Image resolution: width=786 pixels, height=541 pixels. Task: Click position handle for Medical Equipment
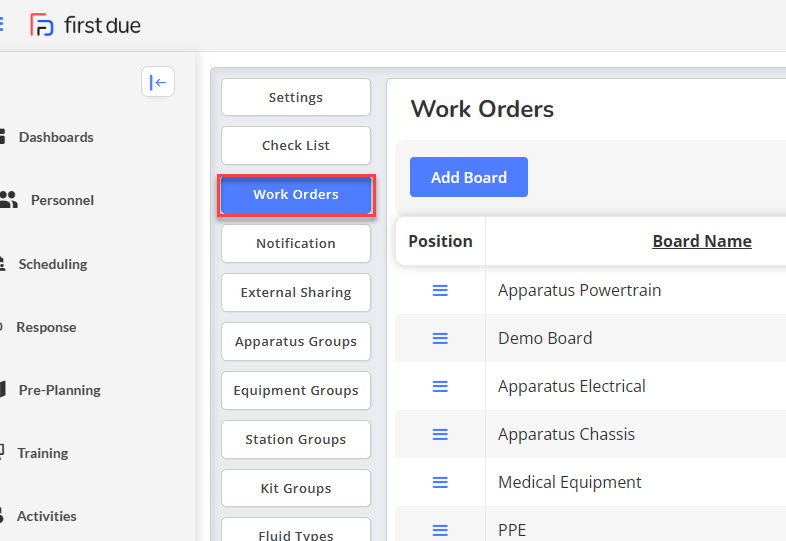point(440,482)
